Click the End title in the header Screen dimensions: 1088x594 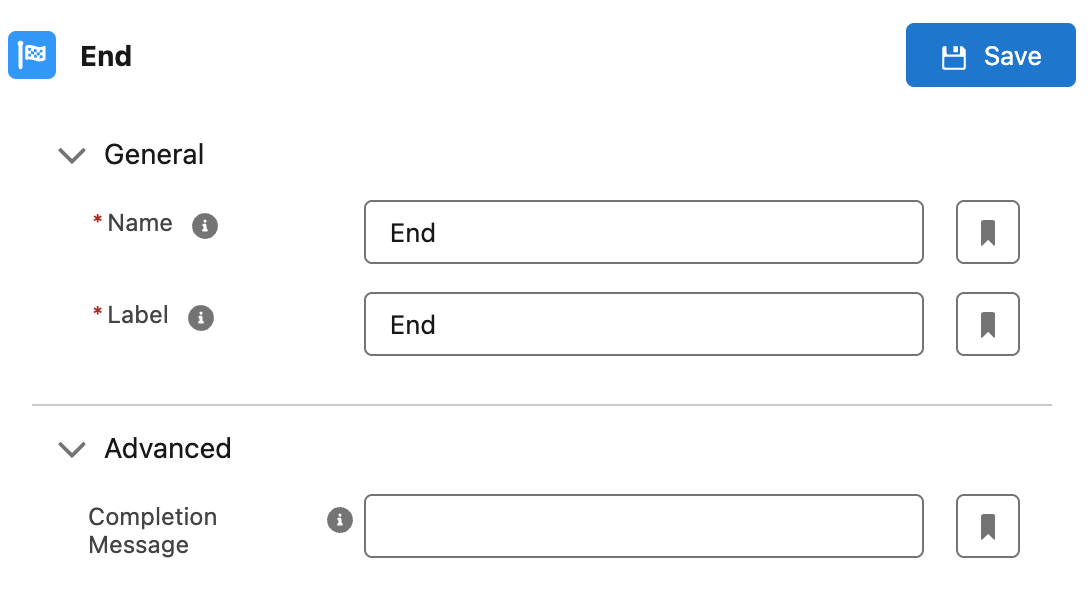pos(106,56)
